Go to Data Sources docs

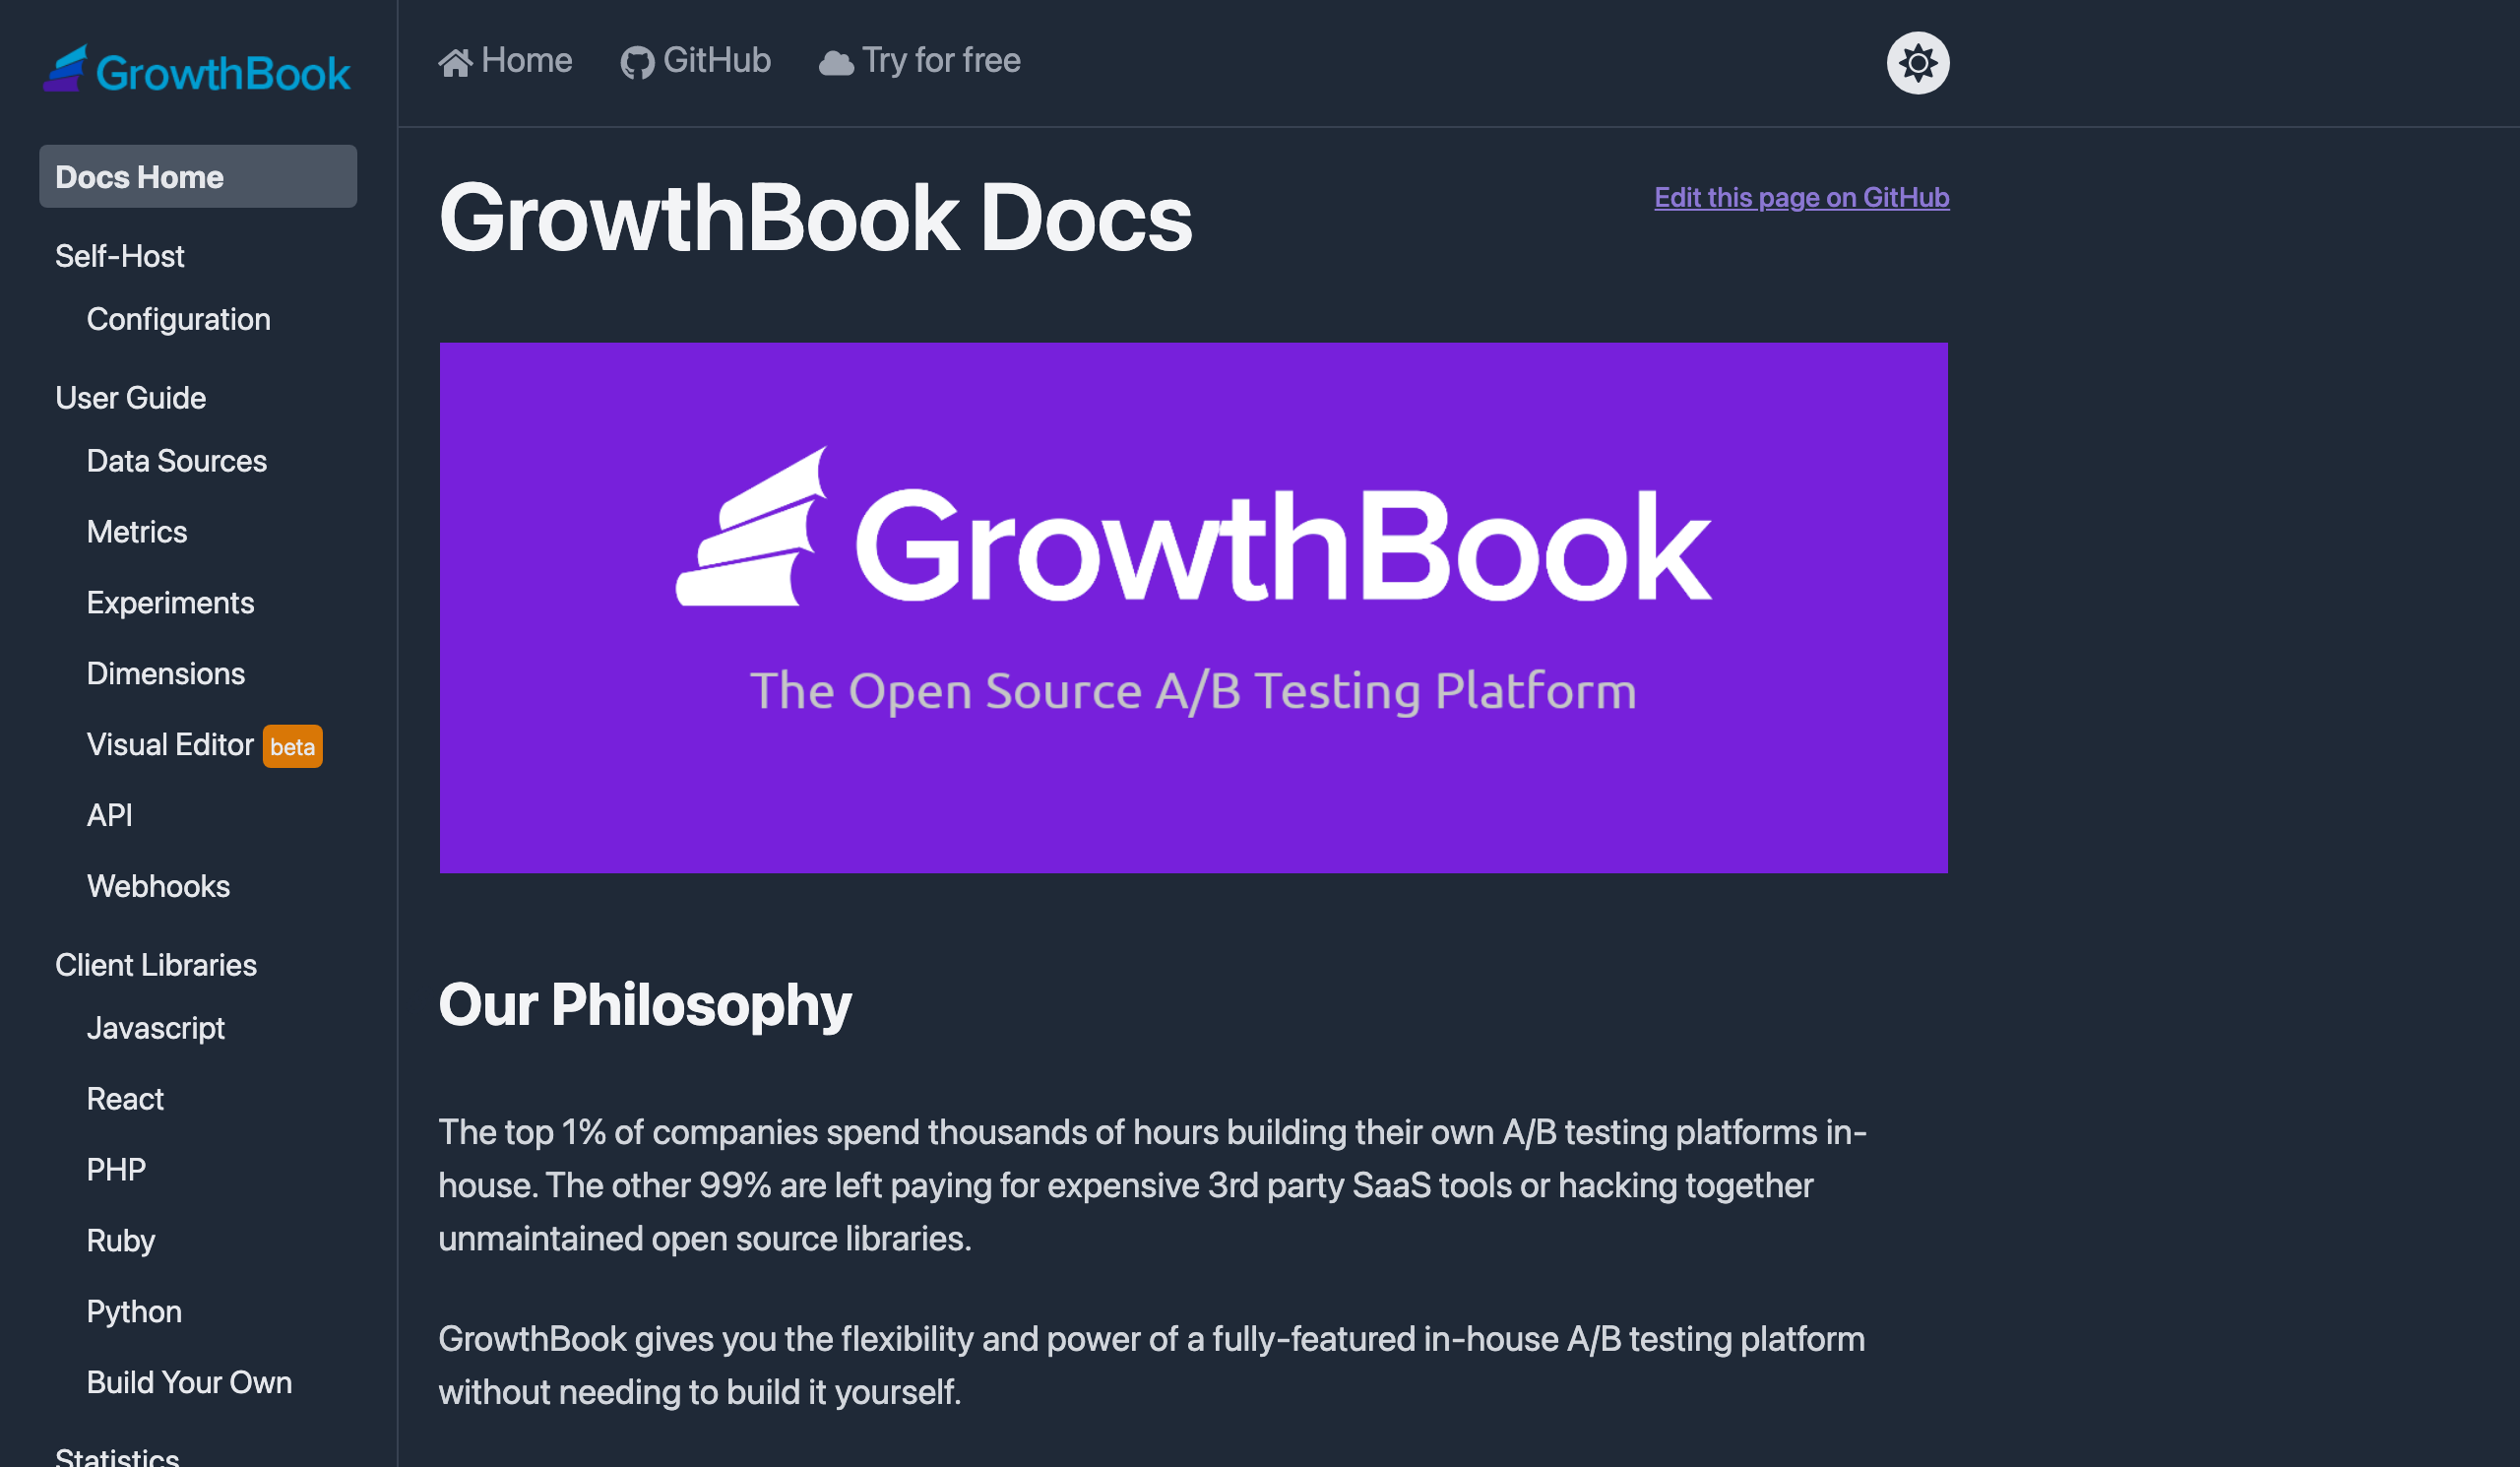[177, 461]
